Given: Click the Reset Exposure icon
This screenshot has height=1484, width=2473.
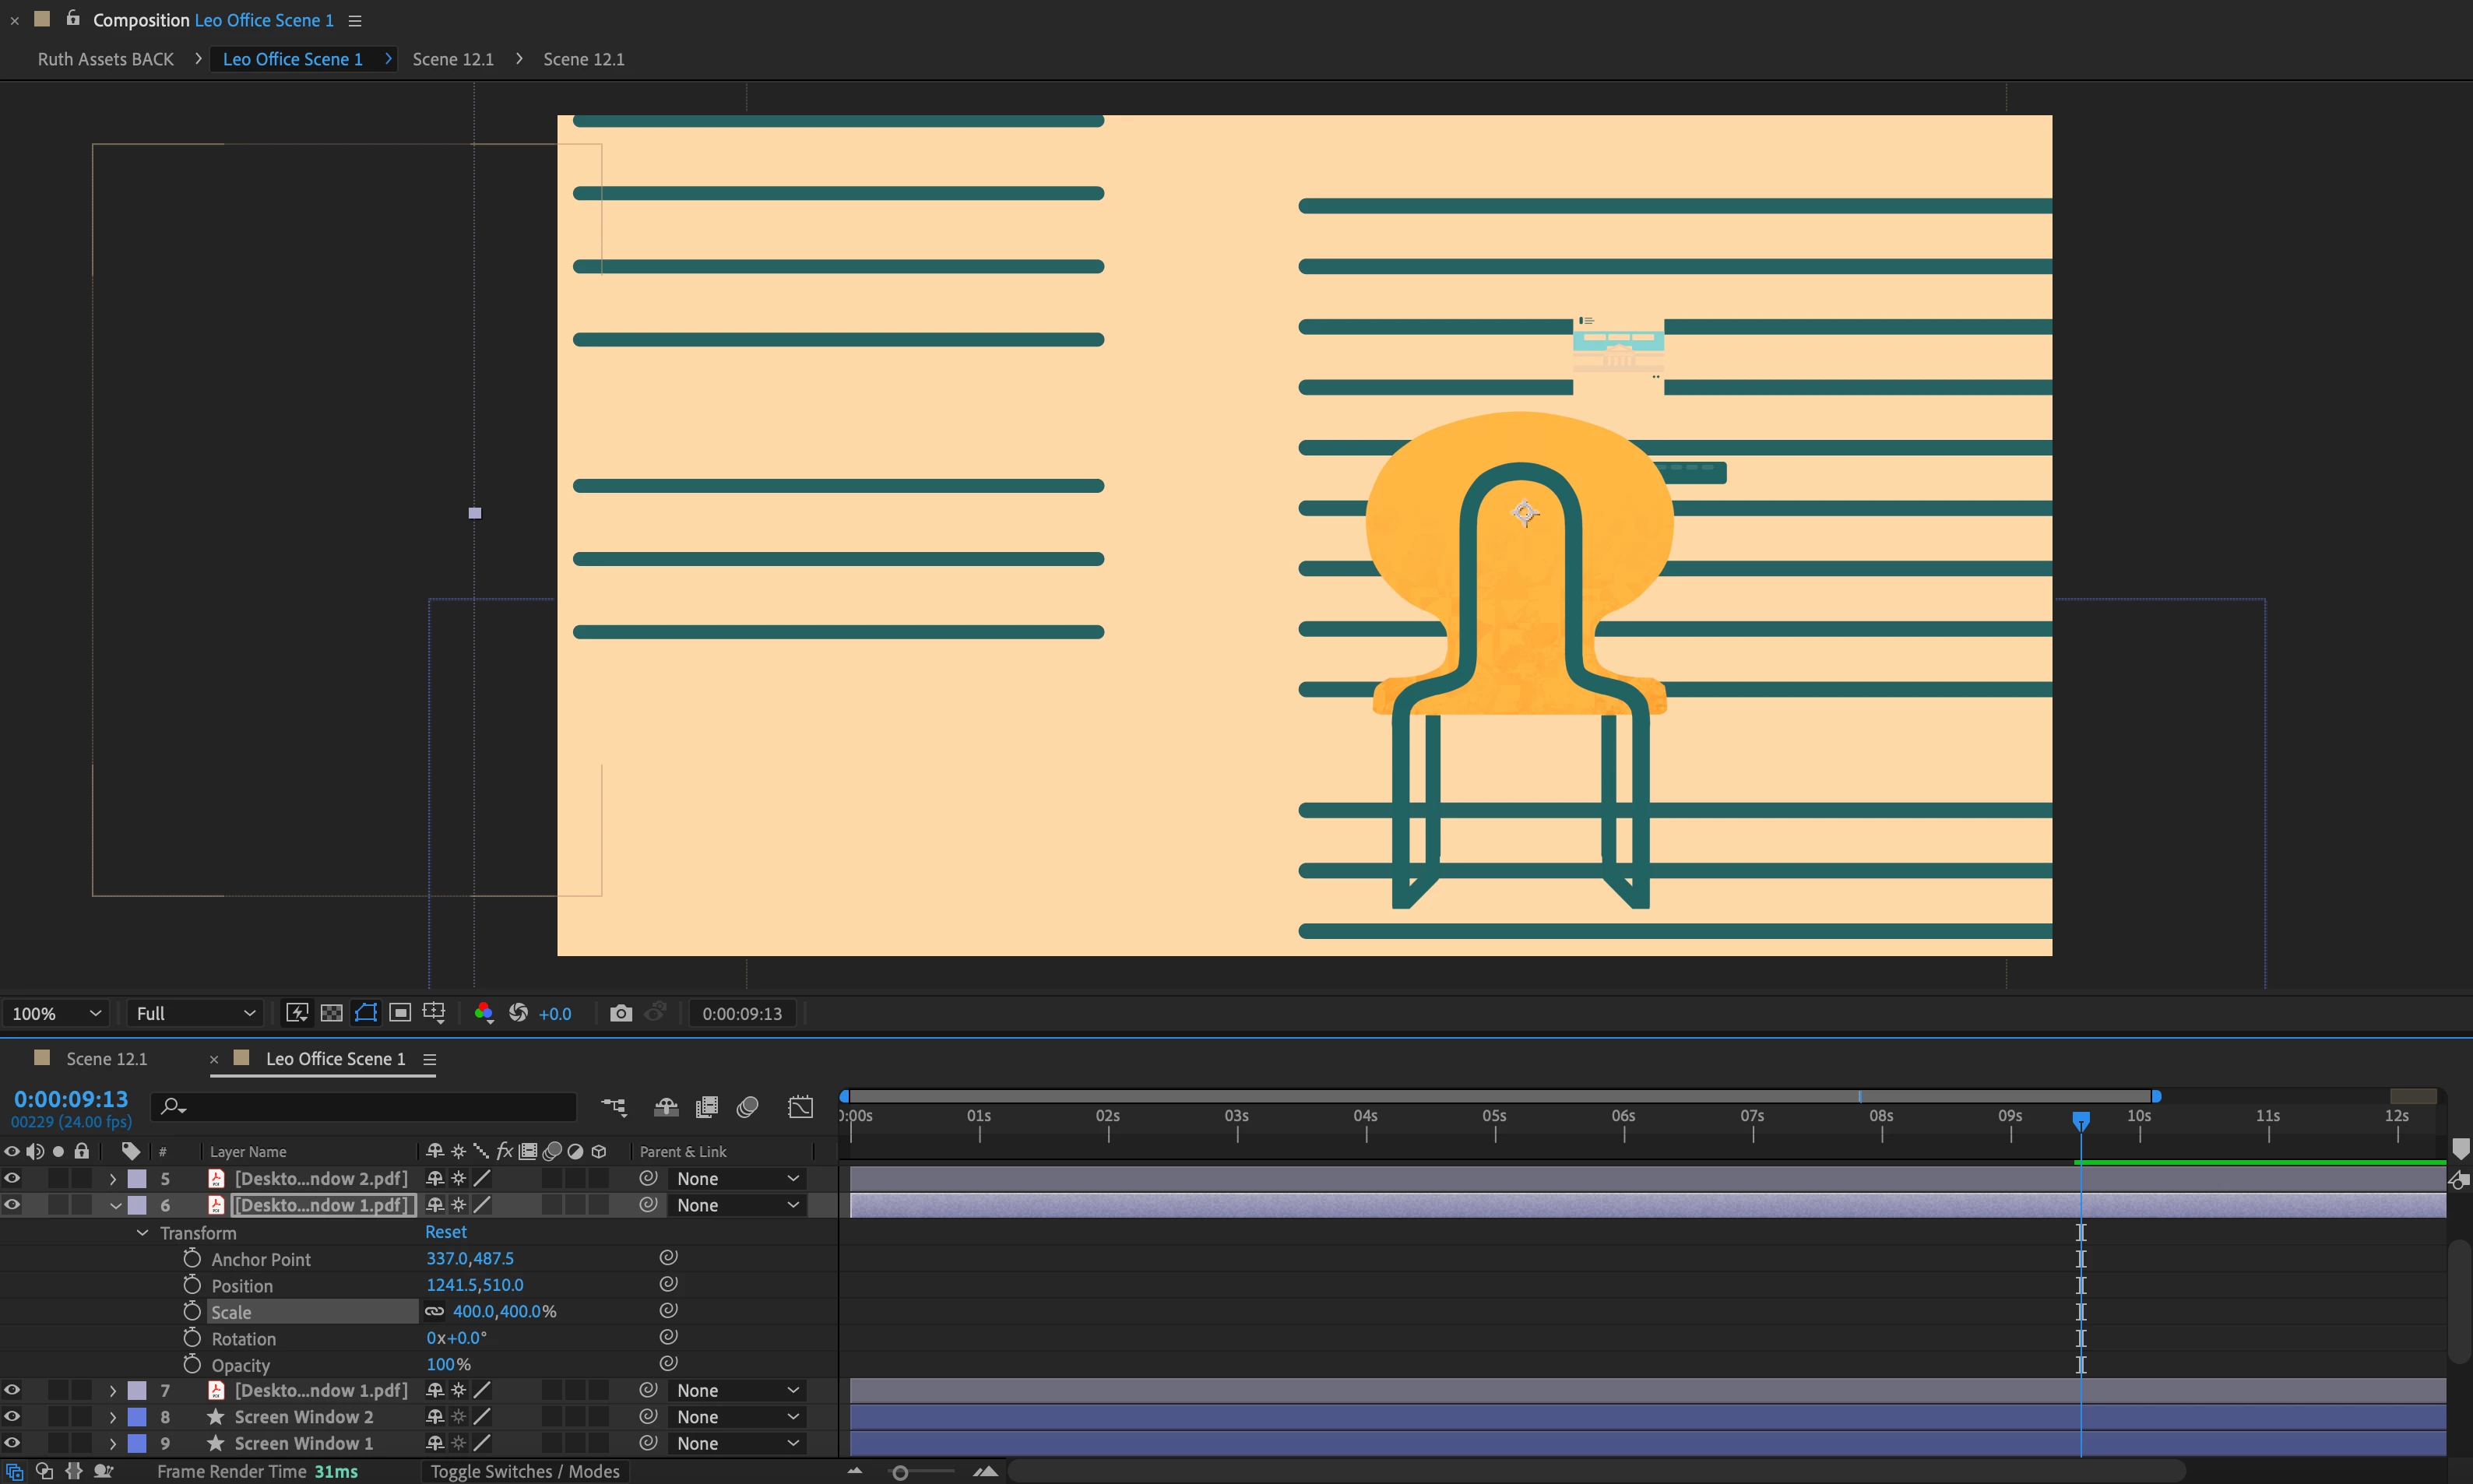Looking at the screenshot, I should [518, 1013].
